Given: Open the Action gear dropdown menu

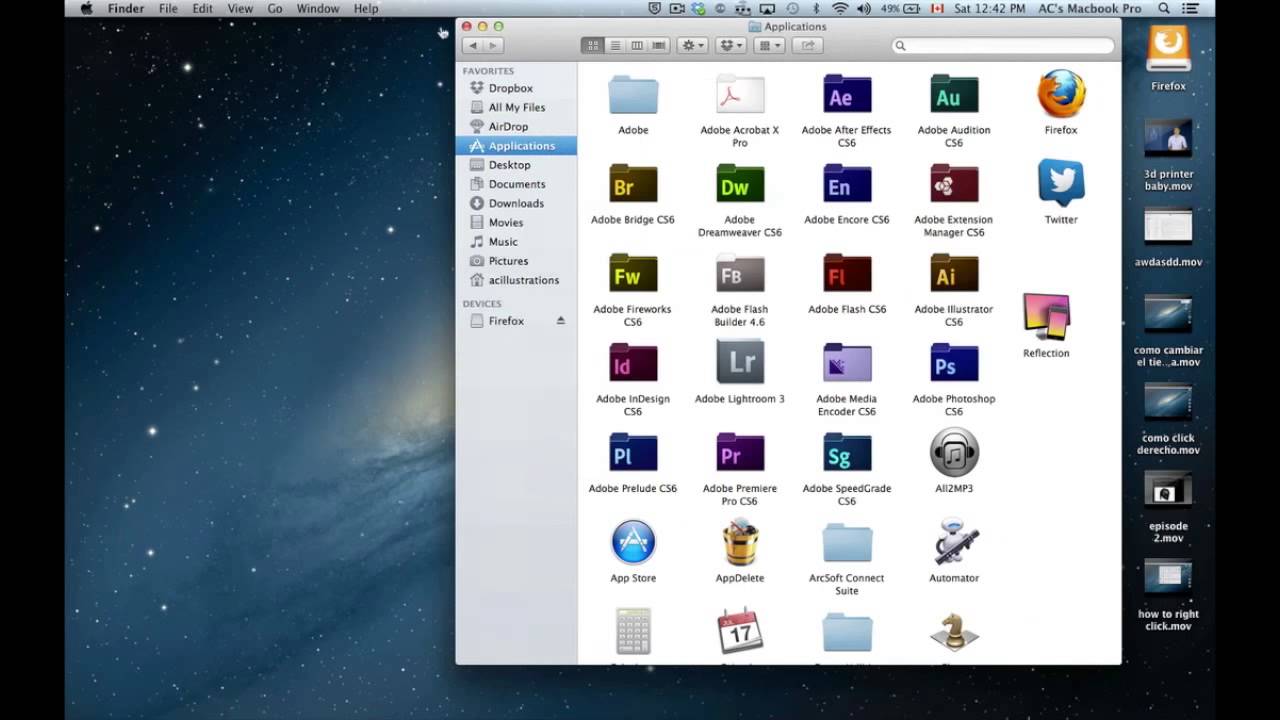Looking at the screenshot, I should pos(692,45).
